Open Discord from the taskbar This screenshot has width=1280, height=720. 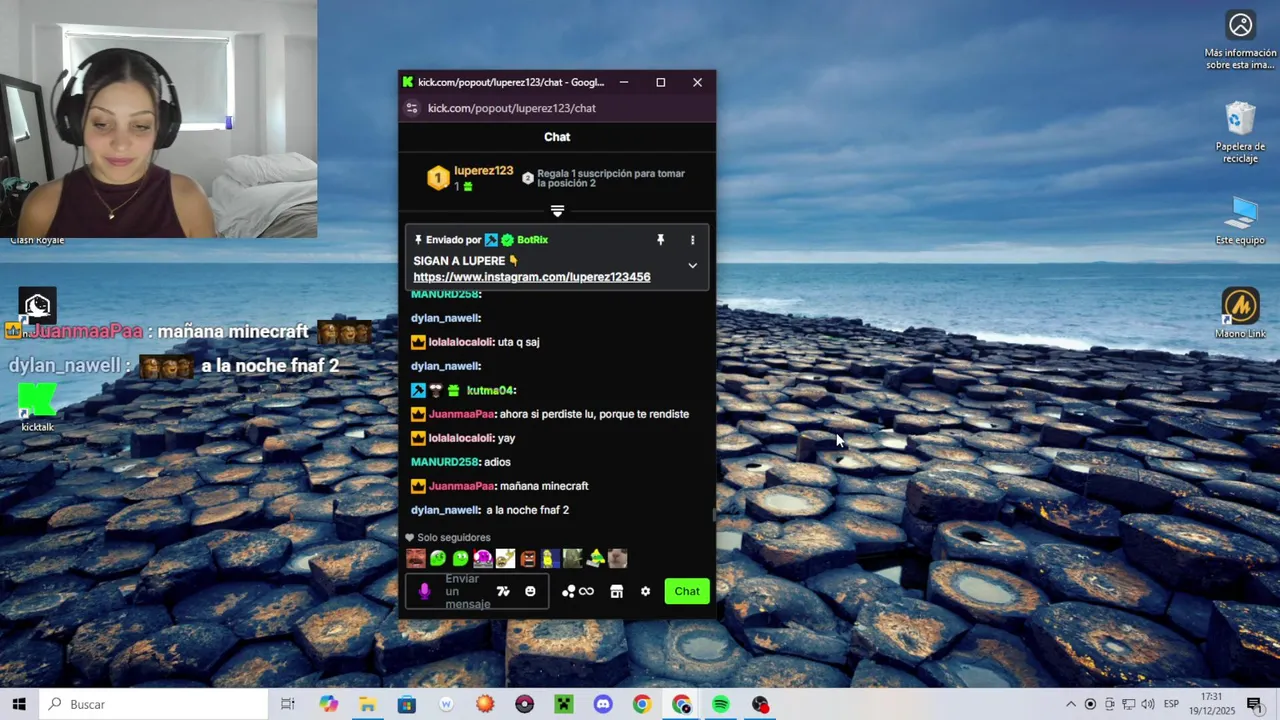[x=603, y=704]
